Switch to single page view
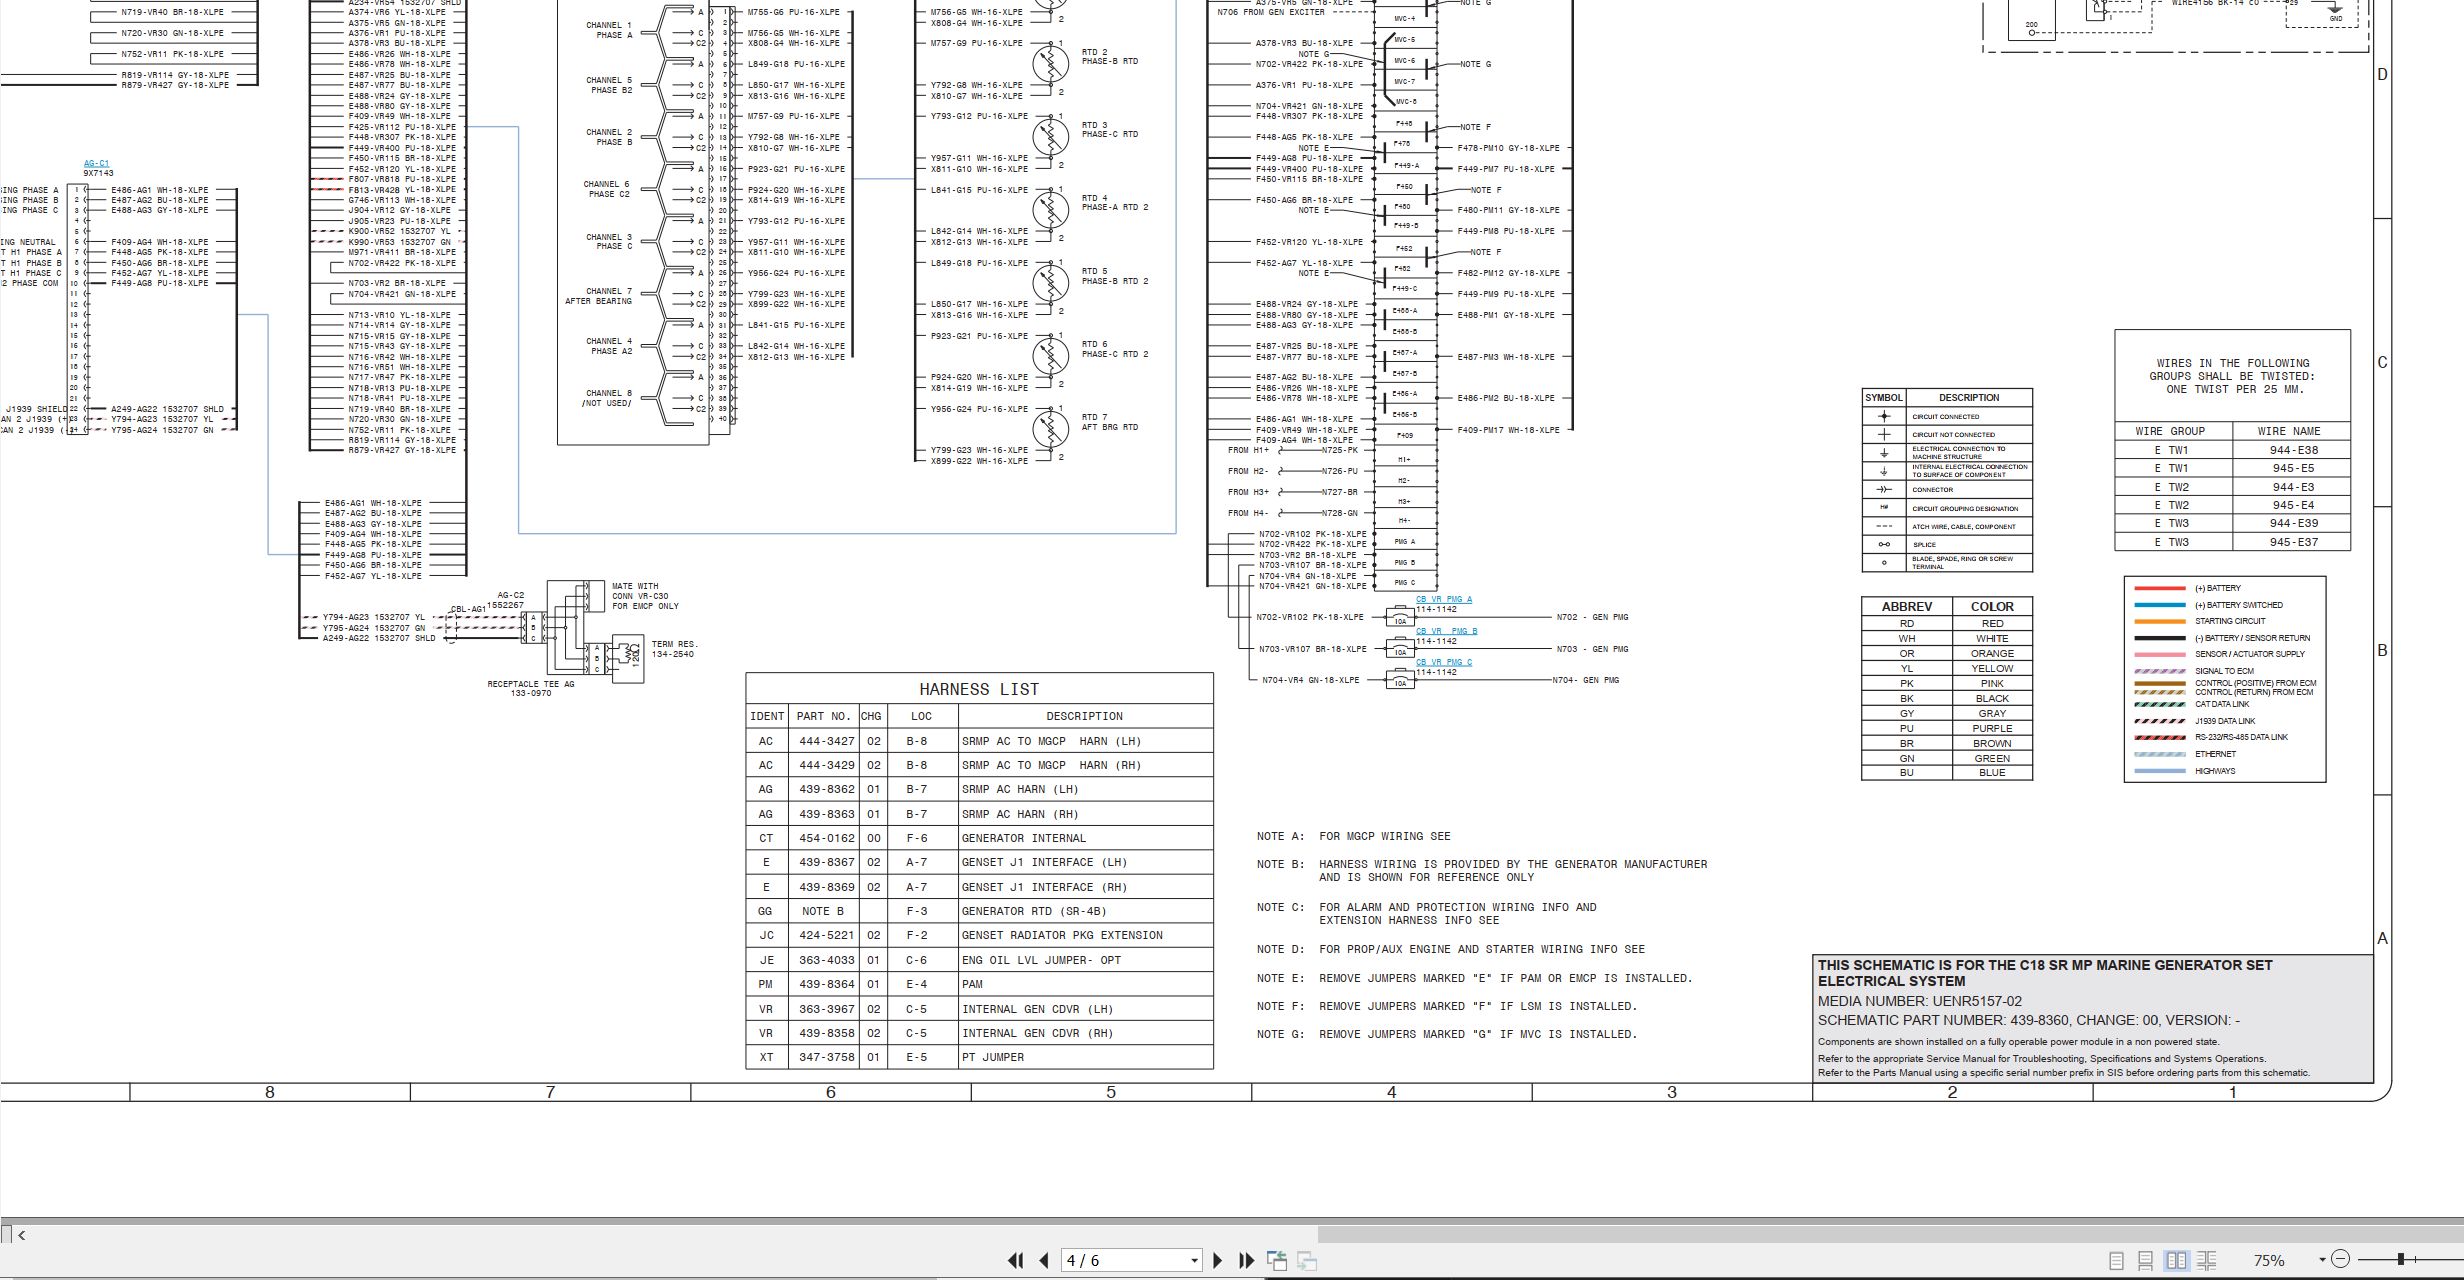The width and height of the screenshot is (2464, 1280). click(x=2116, y=1261)
